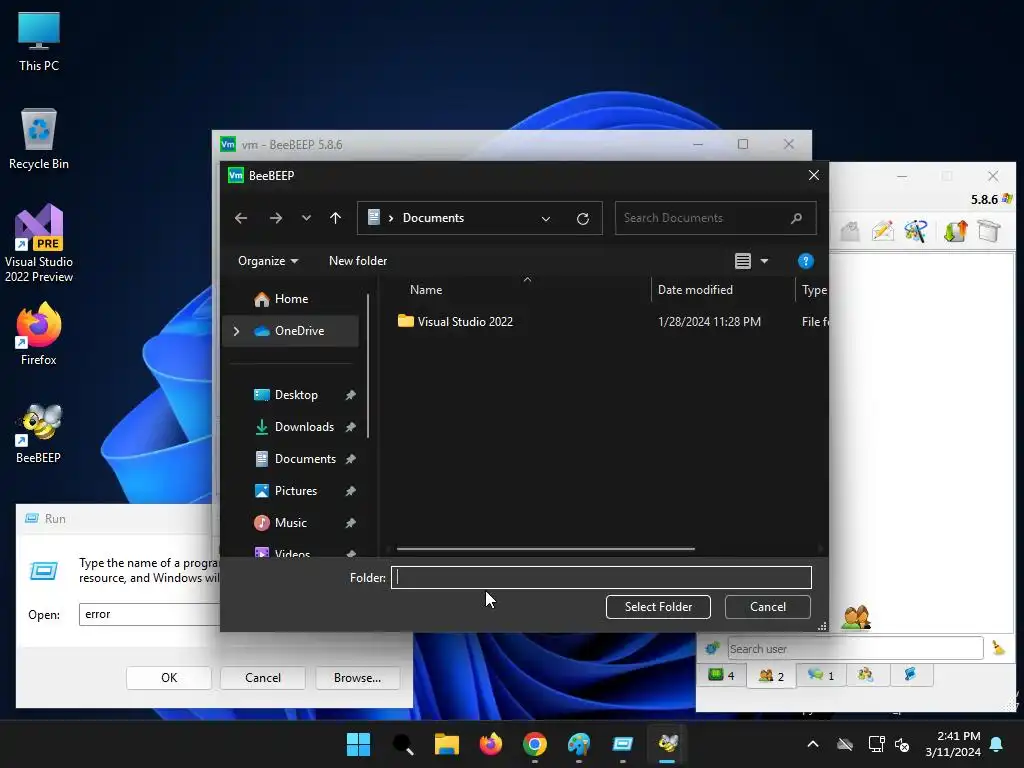Switch to the users tab showing 2

coord(771,675)
